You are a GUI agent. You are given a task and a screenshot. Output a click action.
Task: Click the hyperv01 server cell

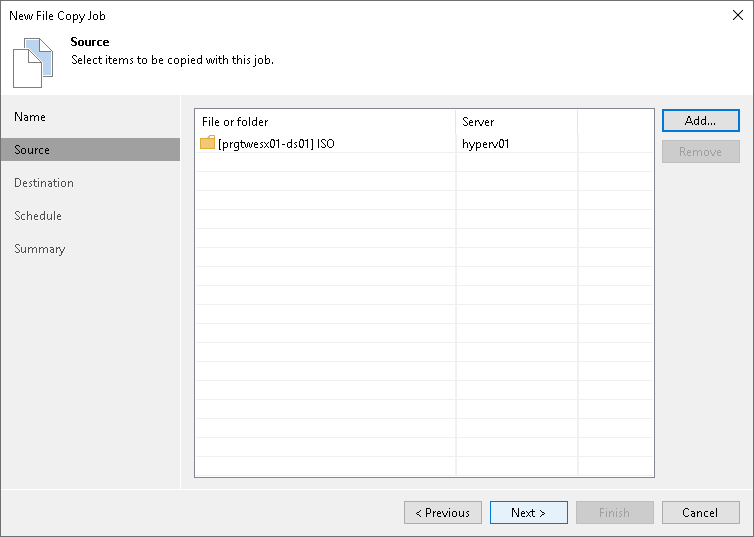click(486, 144)
